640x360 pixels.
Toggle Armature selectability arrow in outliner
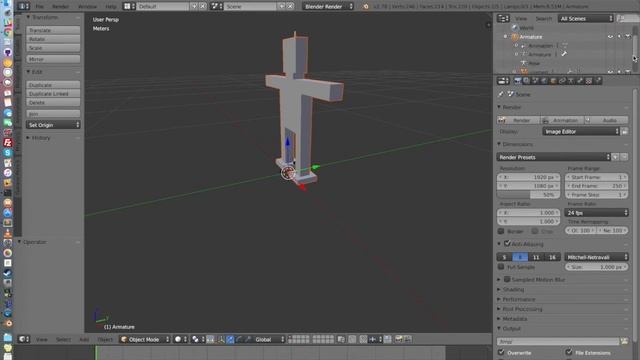[x=619, y=37]
